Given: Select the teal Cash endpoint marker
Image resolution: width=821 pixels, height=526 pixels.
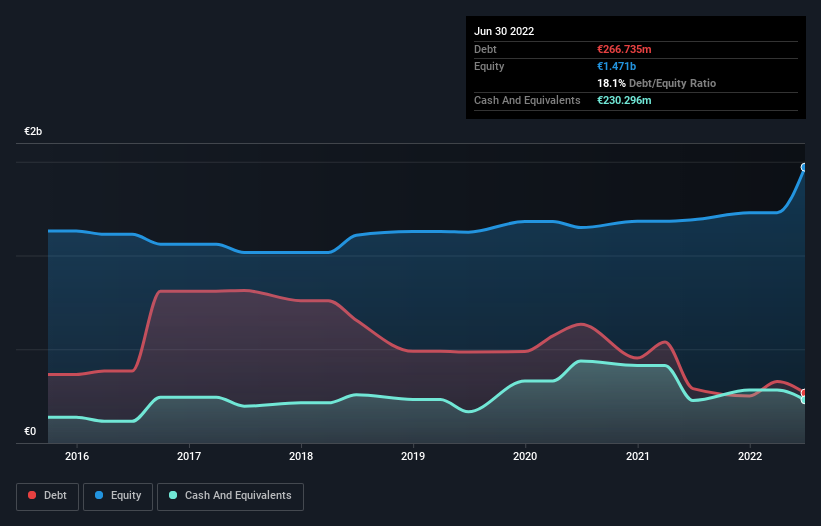Looking at the screenshot, I should [804, 400].
